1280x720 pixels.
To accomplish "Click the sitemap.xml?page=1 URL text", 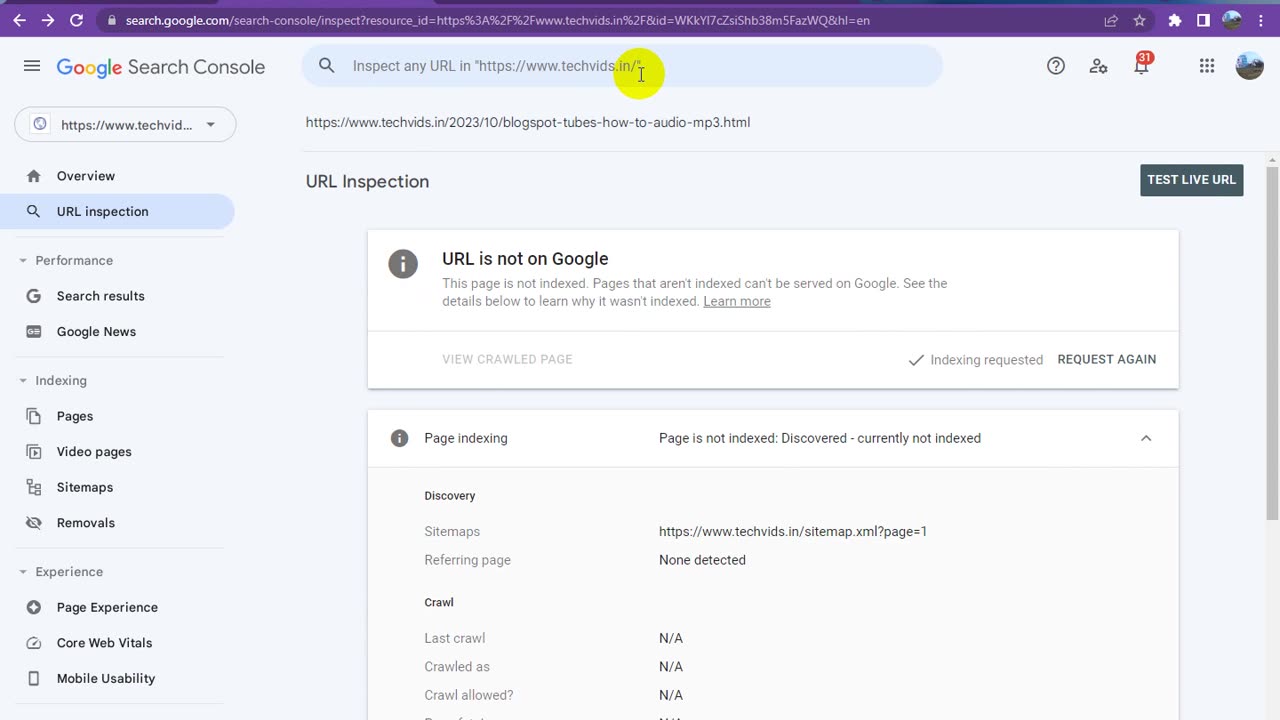I will coord(793,532).
